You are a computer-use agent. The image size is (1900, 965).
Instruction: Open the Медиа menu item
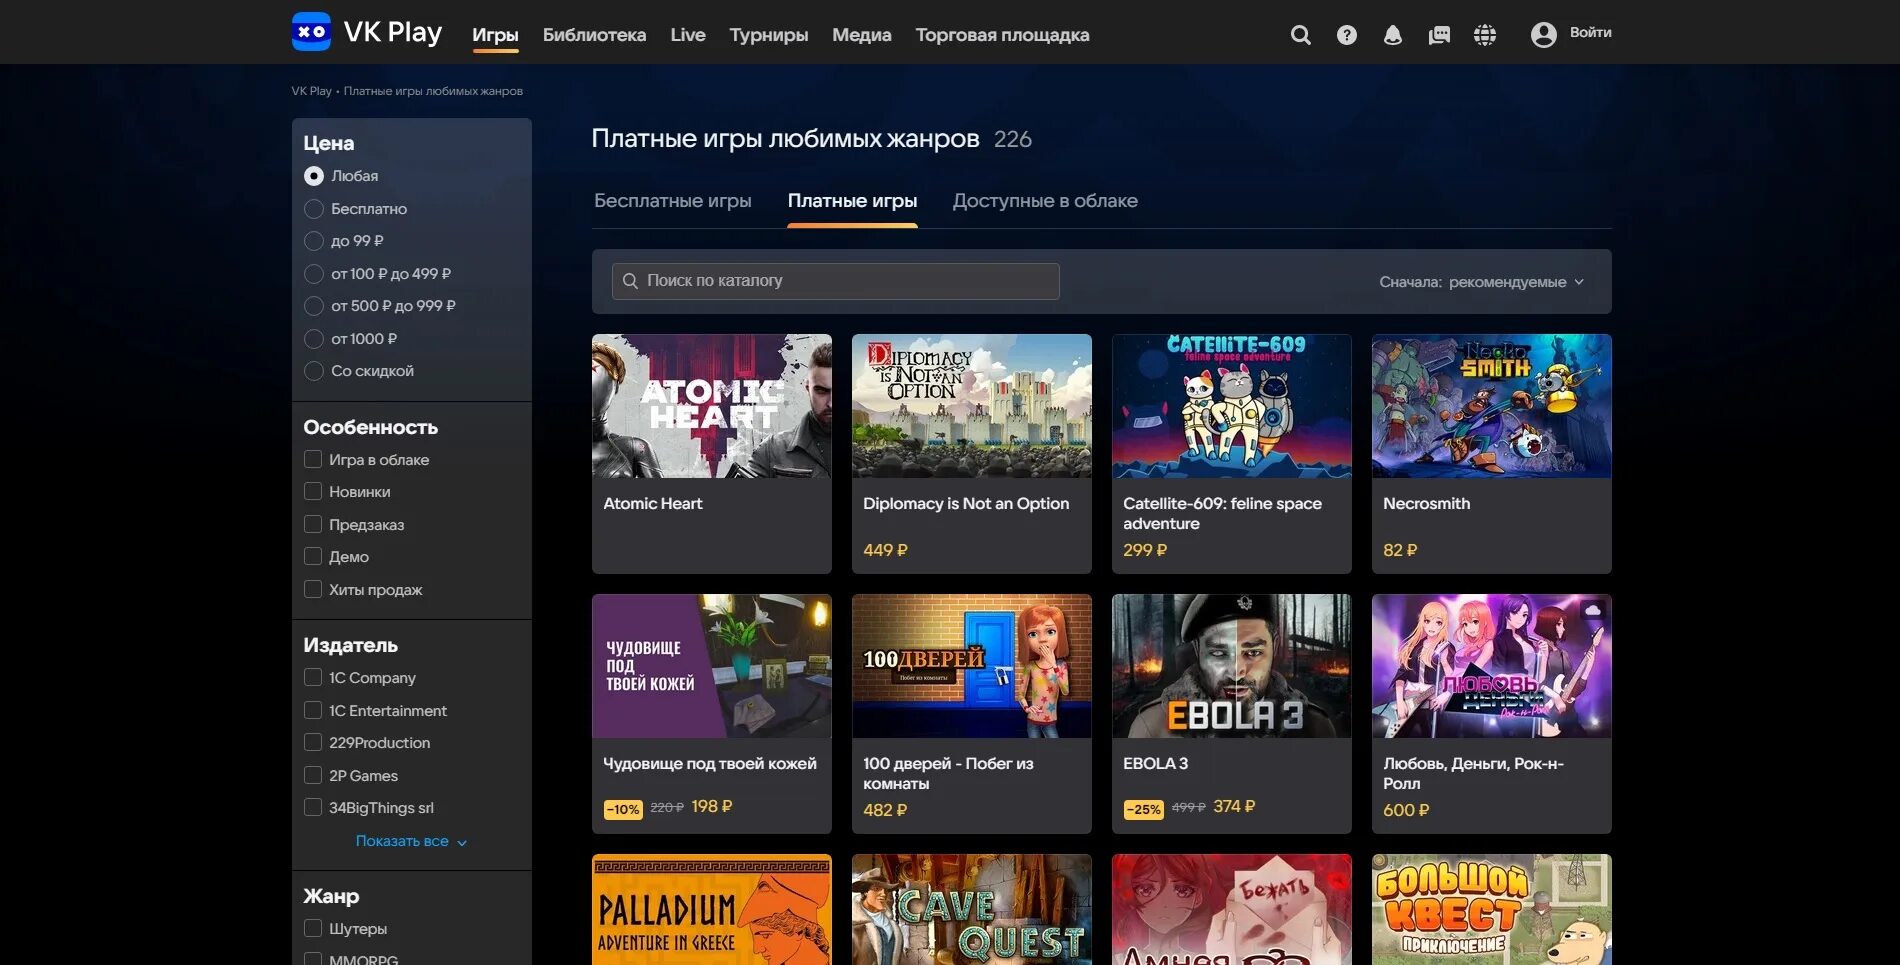point(862,35)
